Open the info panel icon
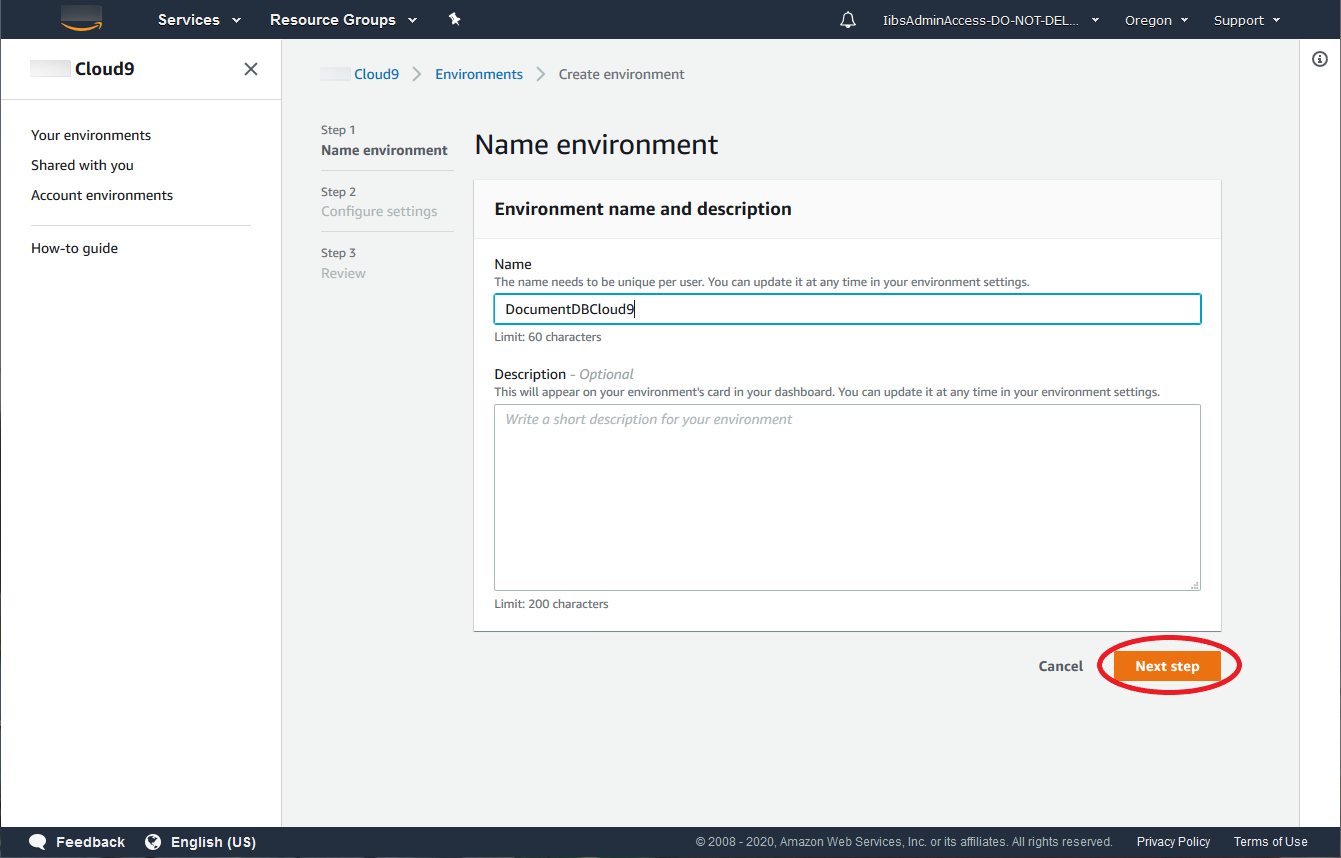The width and height of the screenshot is (1341, 858). click(x=1319, y=60)
